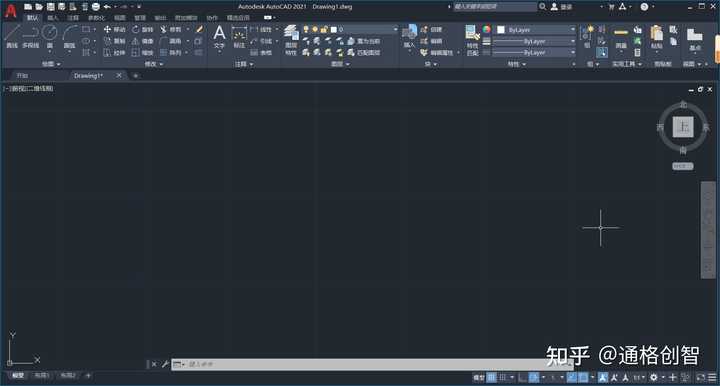
Task: Switch to the Start (开始) file tab
Action: pos(22,76)
